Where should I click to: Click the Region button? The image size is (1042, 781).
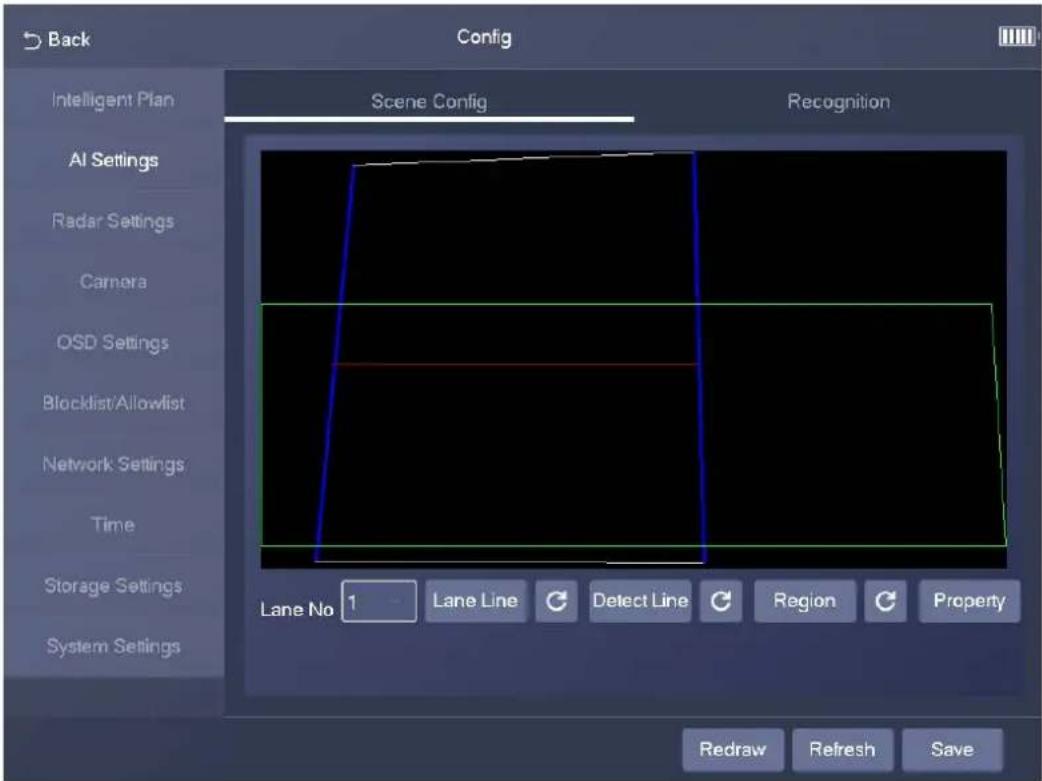(x=805, y=601)
